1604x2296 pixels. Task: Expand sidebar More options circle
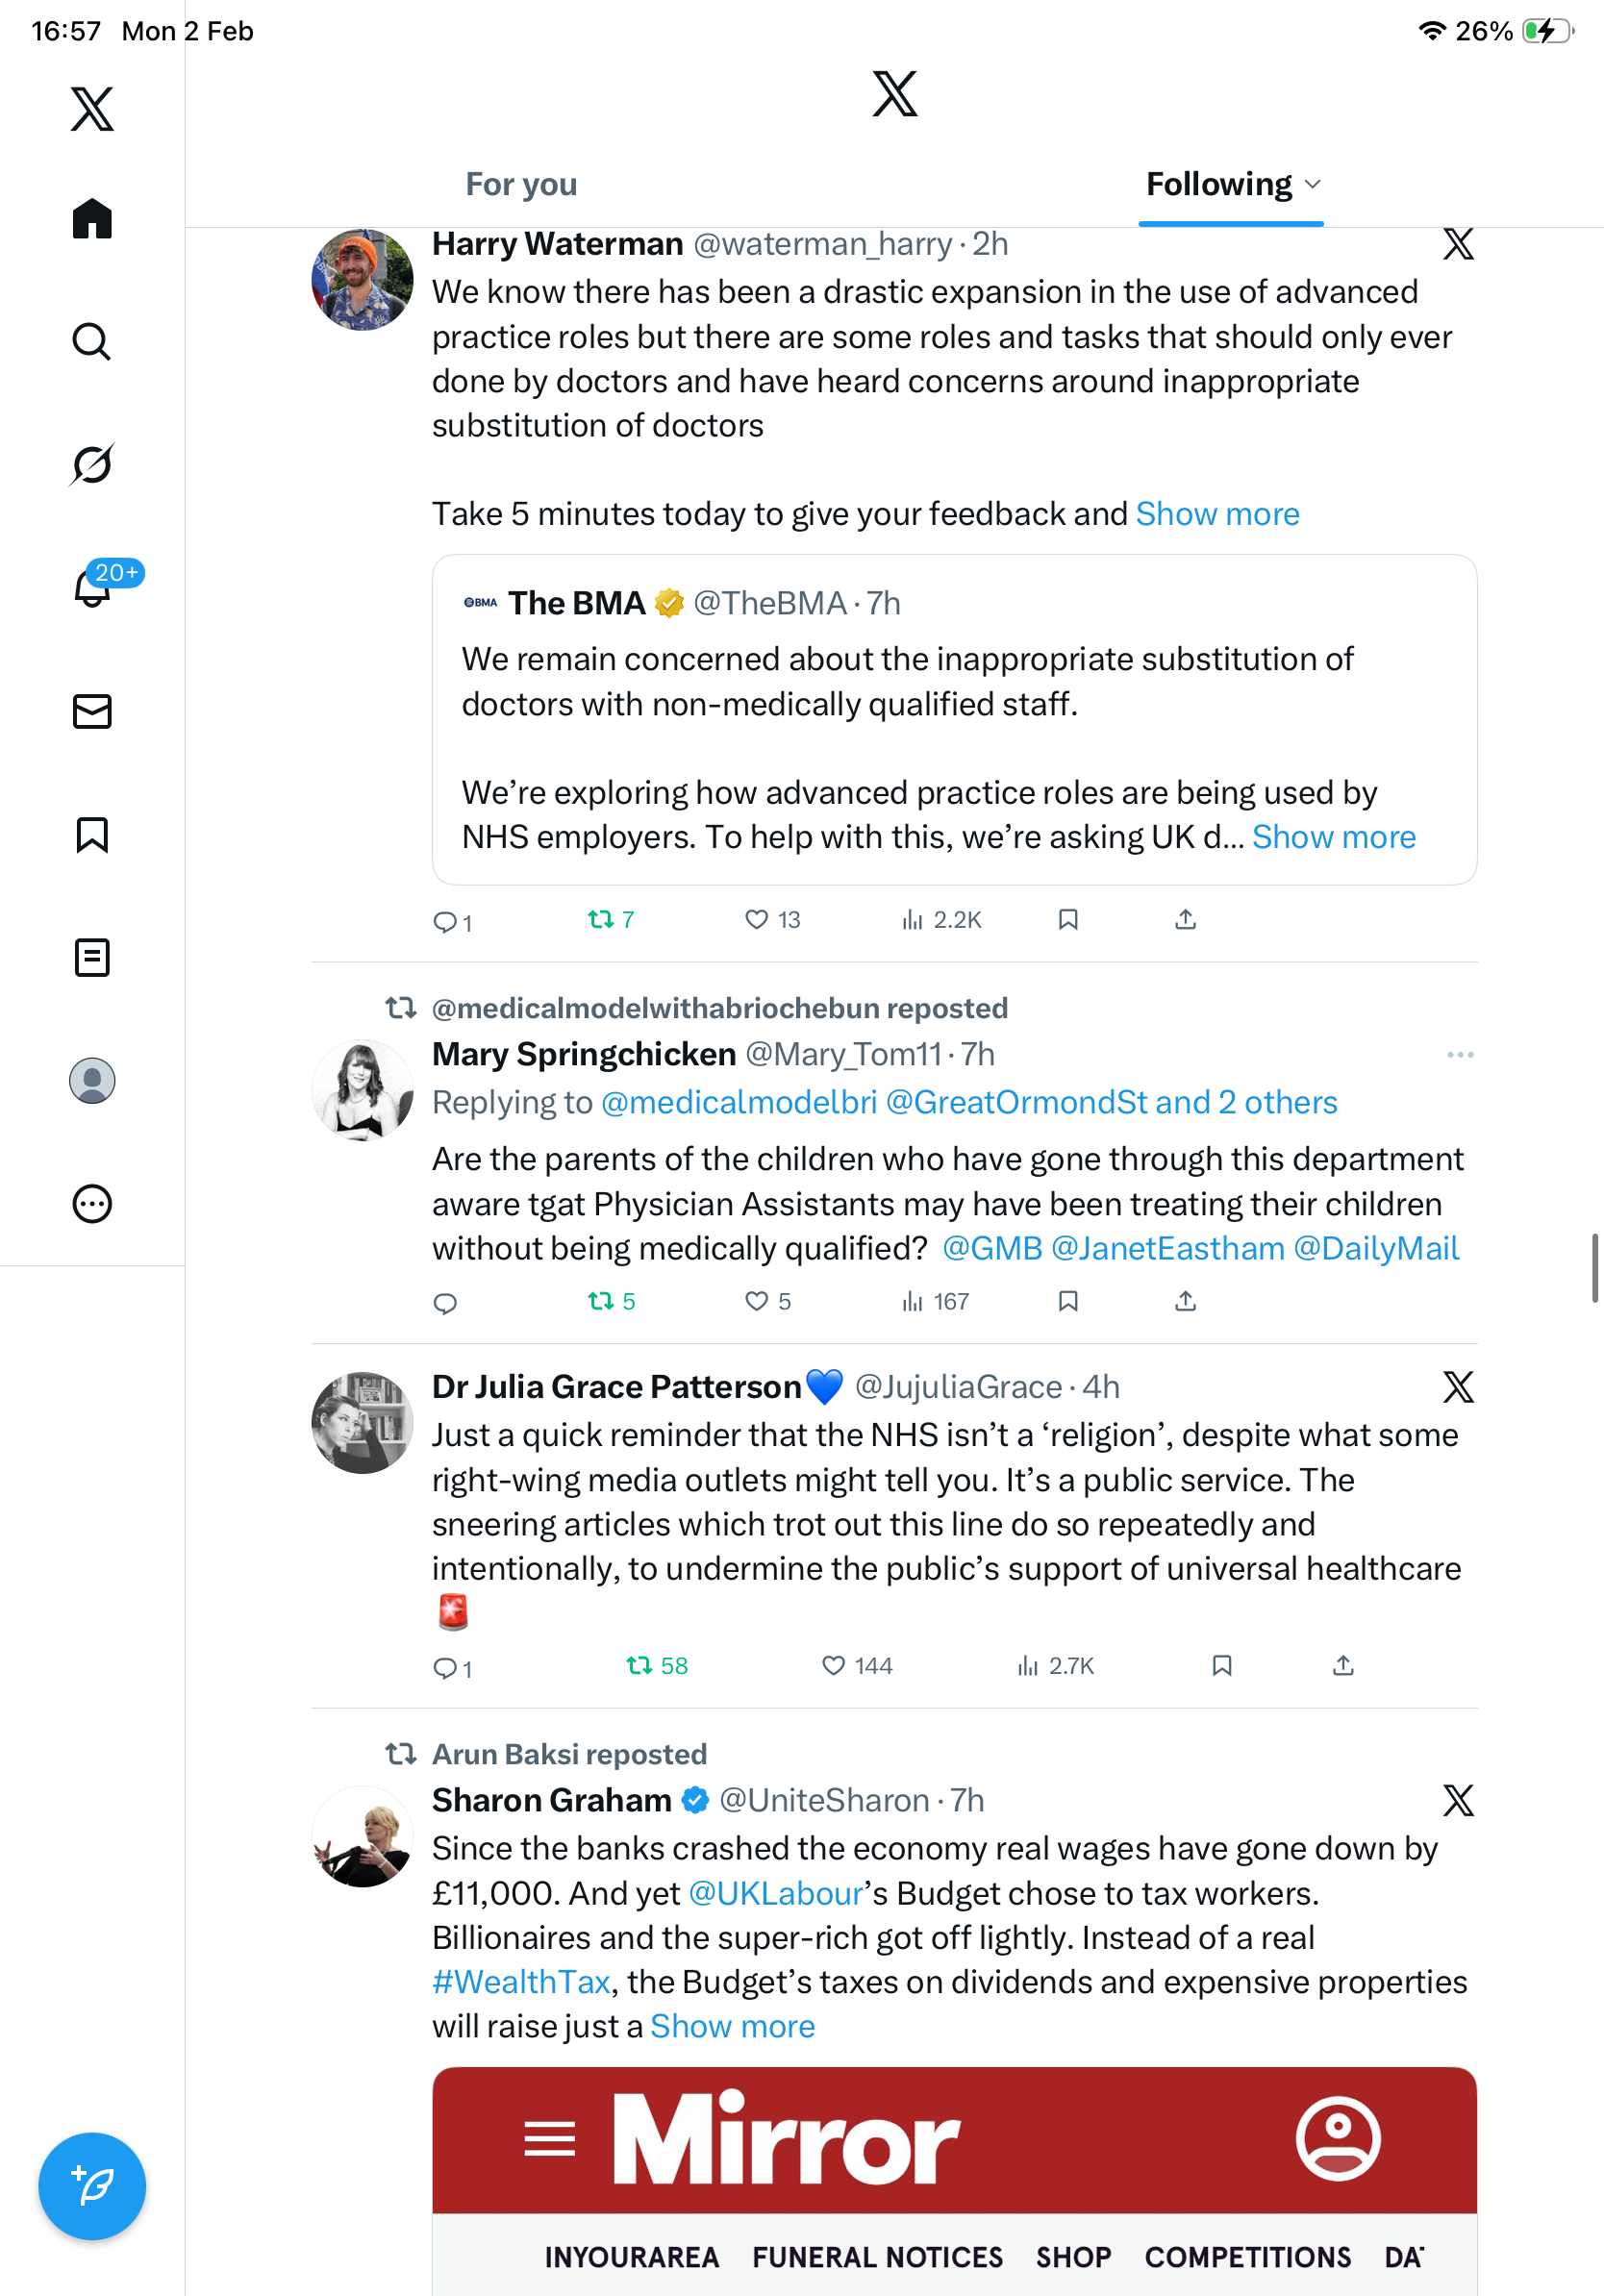[92, 1203]
